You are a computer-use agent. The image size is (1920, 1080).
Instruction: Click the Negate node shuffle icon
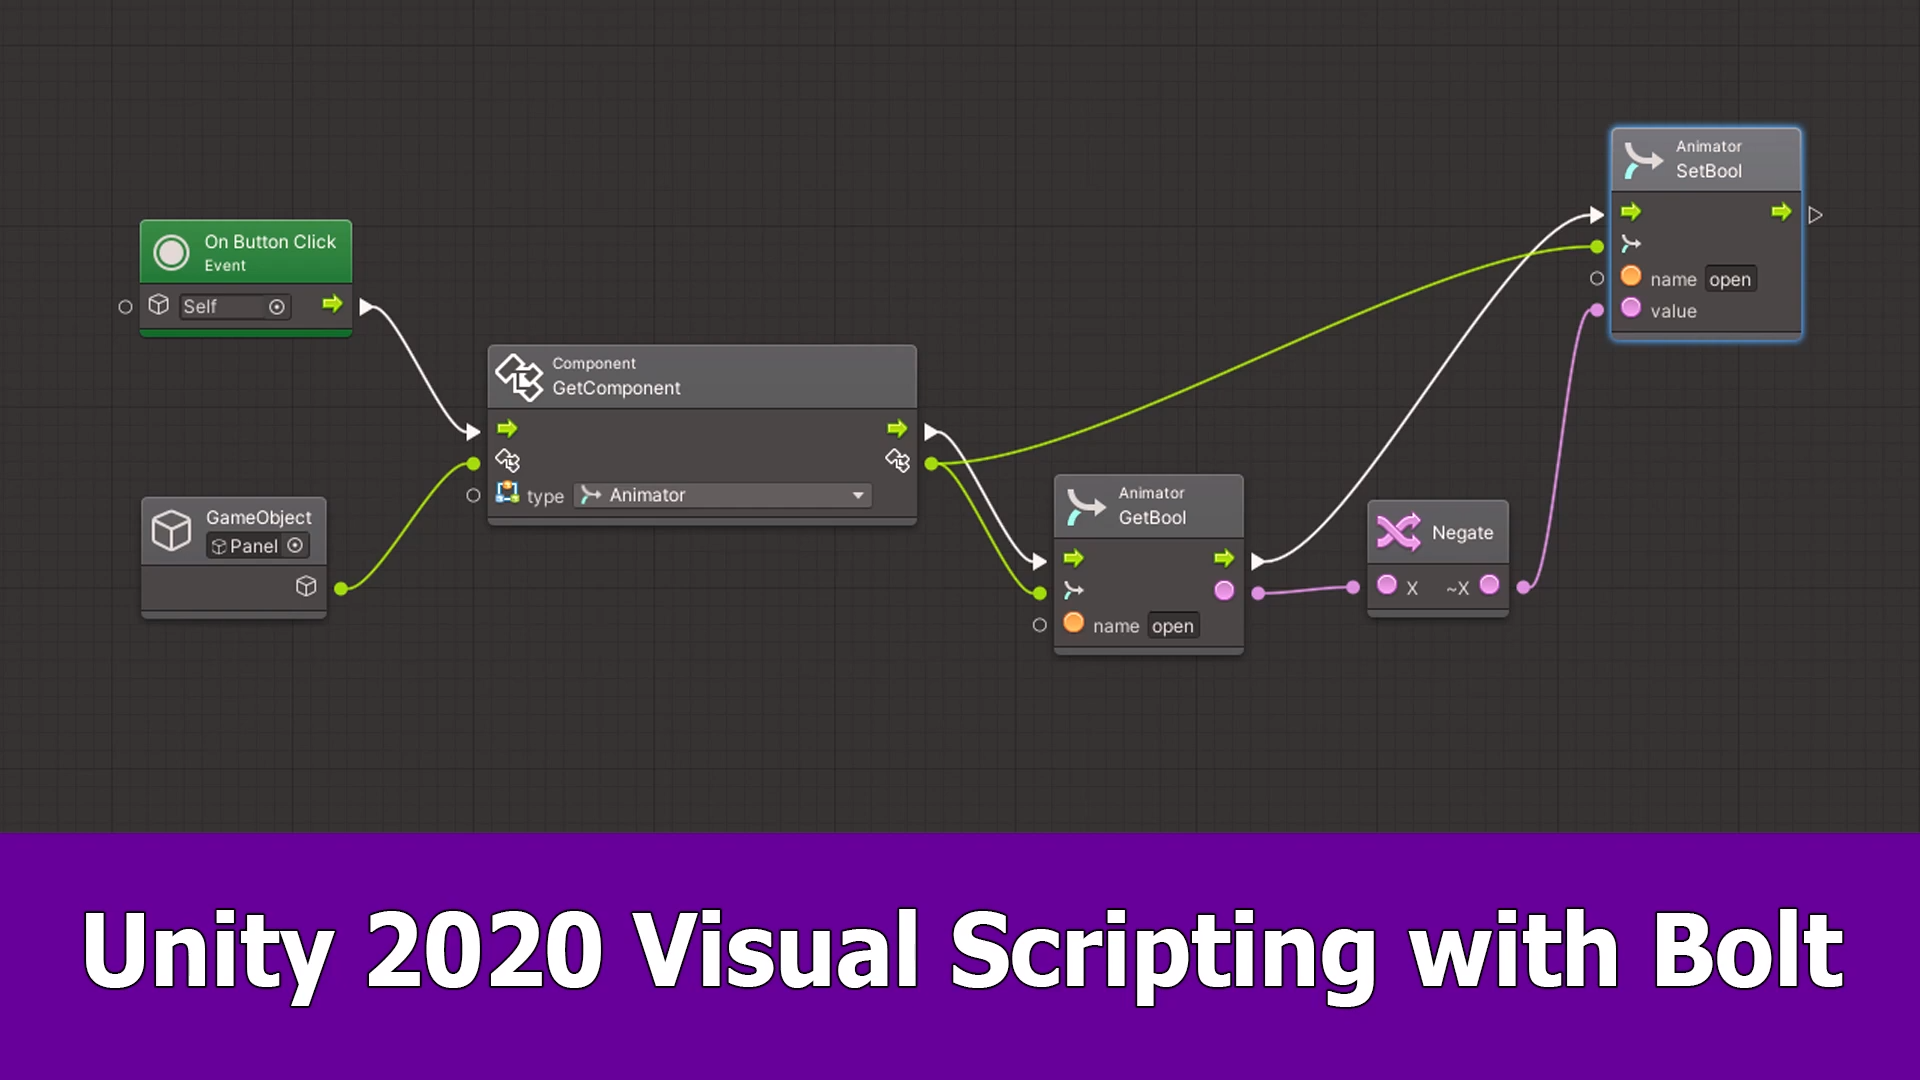[1398, 532]
